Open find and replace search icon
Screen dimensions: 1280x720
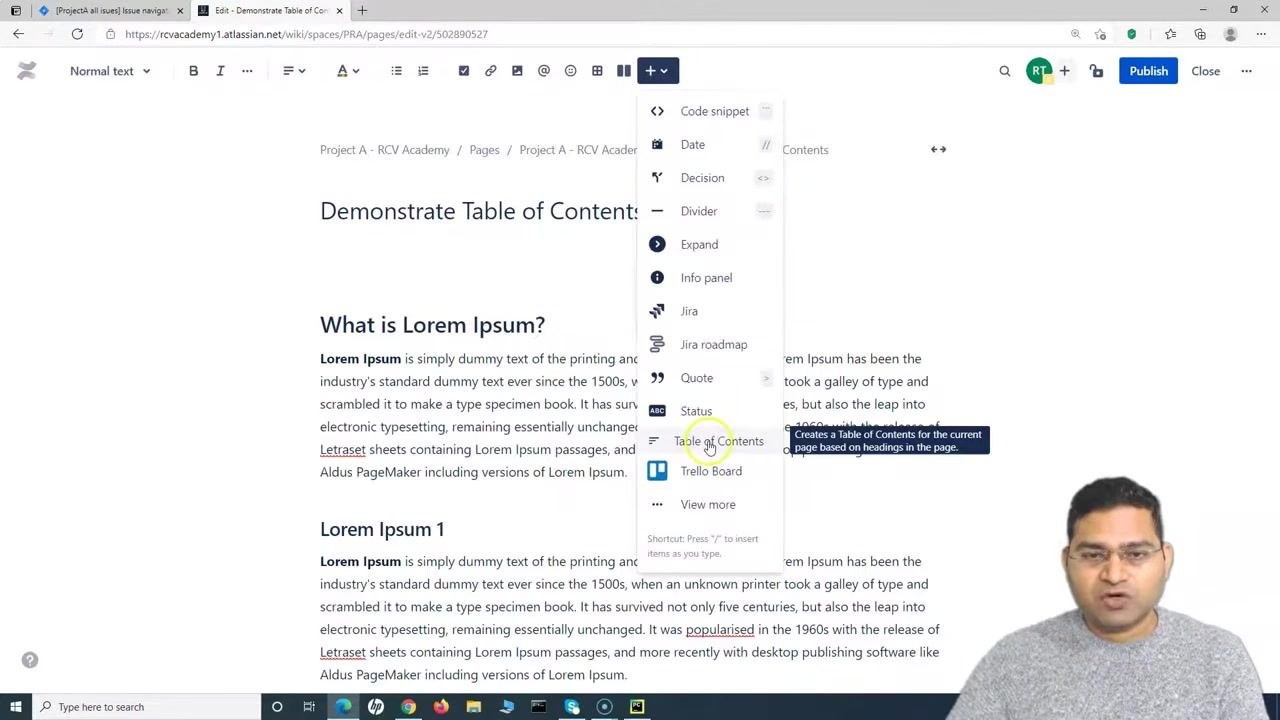click(1005, 71)
